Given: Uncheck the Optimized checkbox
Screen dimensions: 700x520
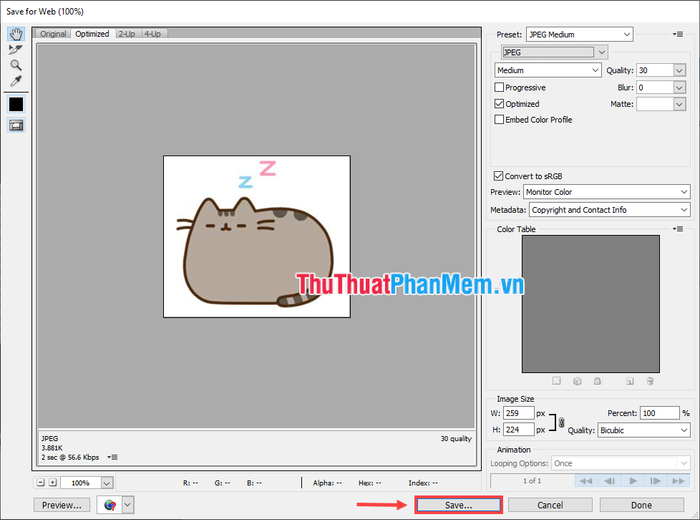Looking at the screenshot, I should click(499, 104).
